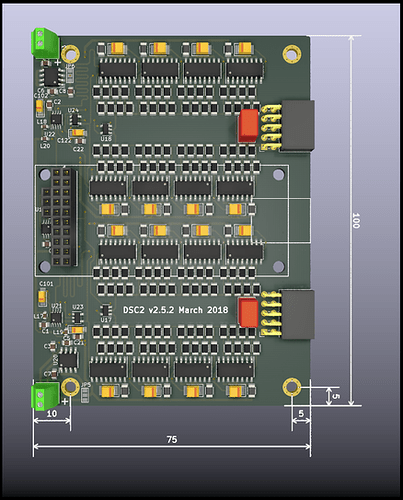This screenshot has height=500, width=403.
Task: Select the small IC above the U18 label
Action: click(x=106, y=129)
